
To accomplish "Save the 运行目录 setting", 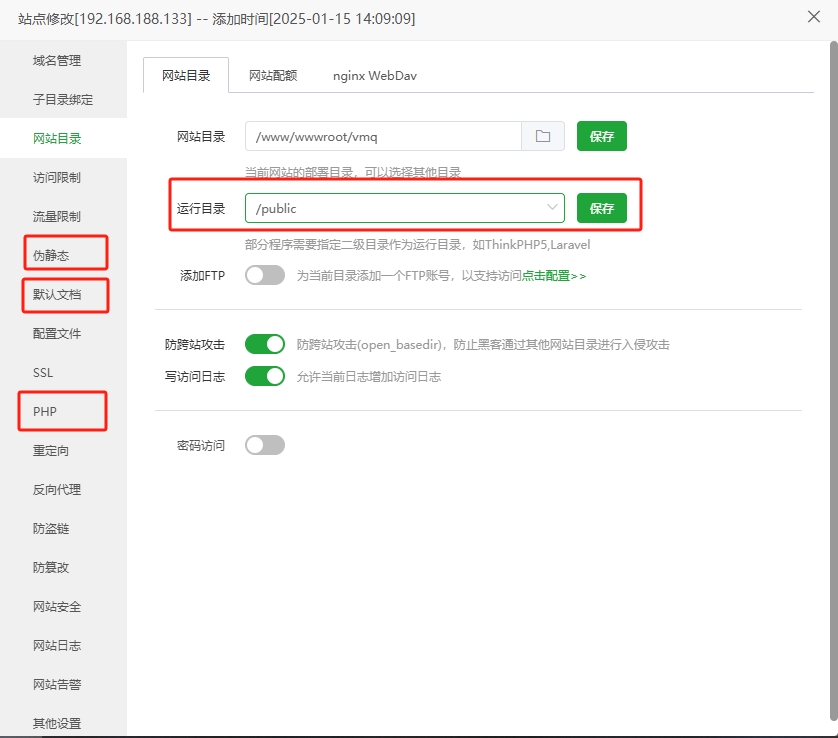I will [x=602, y=208].
